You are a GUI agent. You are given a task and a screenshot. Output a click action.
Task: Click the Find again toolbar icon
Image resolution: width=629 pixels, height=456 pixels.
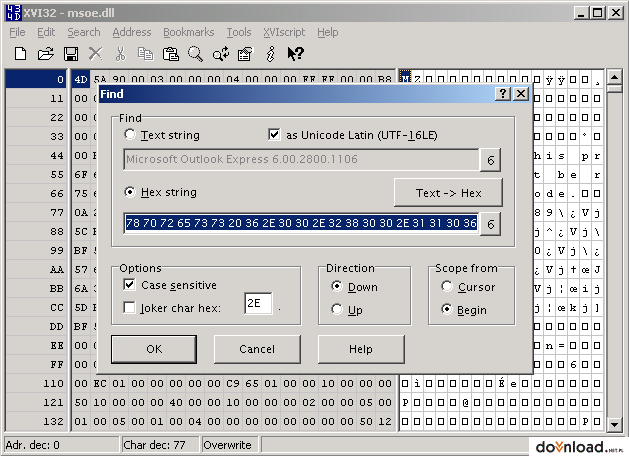[x=221, y=53]
